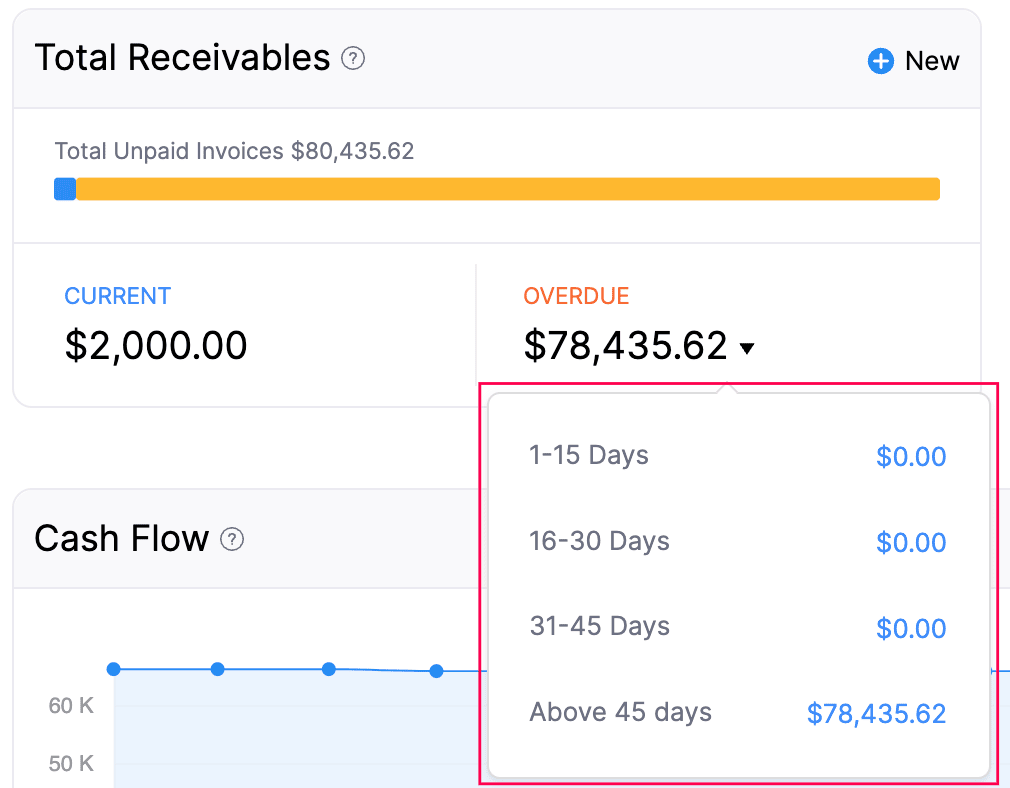
Task: Click the question mark icon beside Cash Flow
Action: tap(233, 540)
